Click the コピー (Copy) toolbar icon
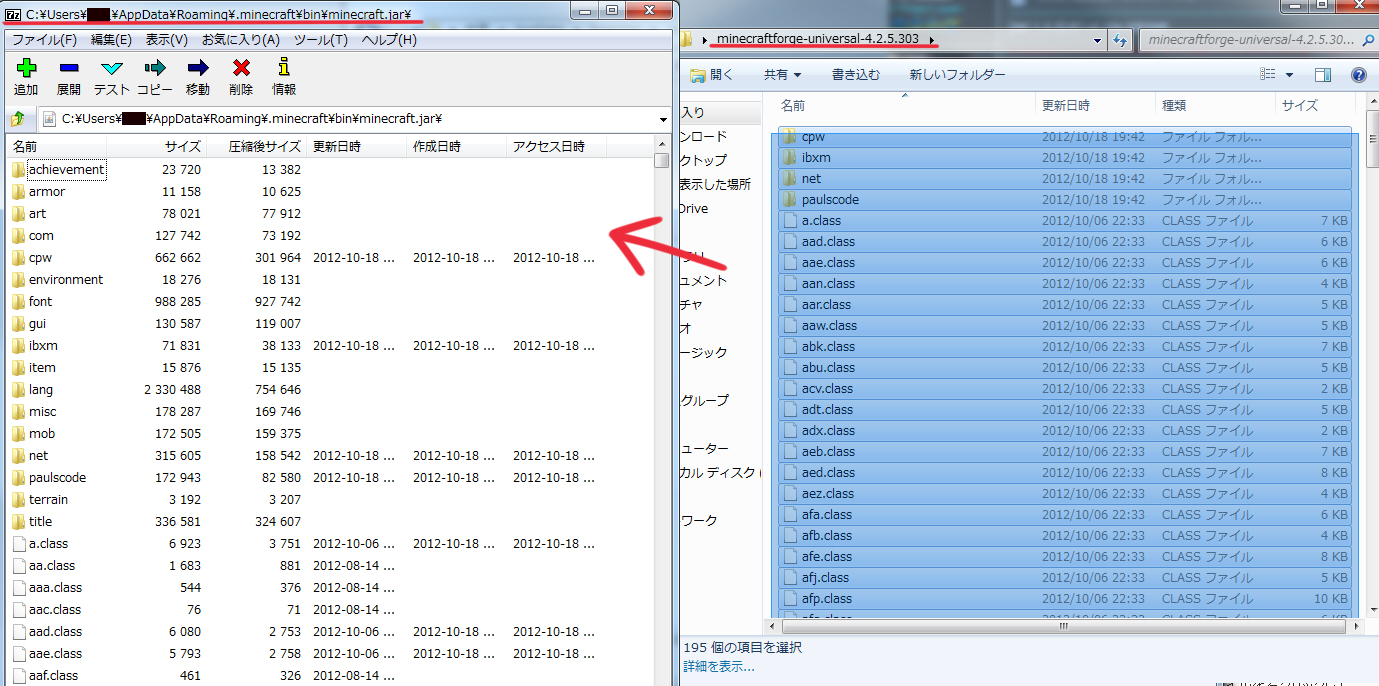The image size is (1379, 686). [154, 68]
